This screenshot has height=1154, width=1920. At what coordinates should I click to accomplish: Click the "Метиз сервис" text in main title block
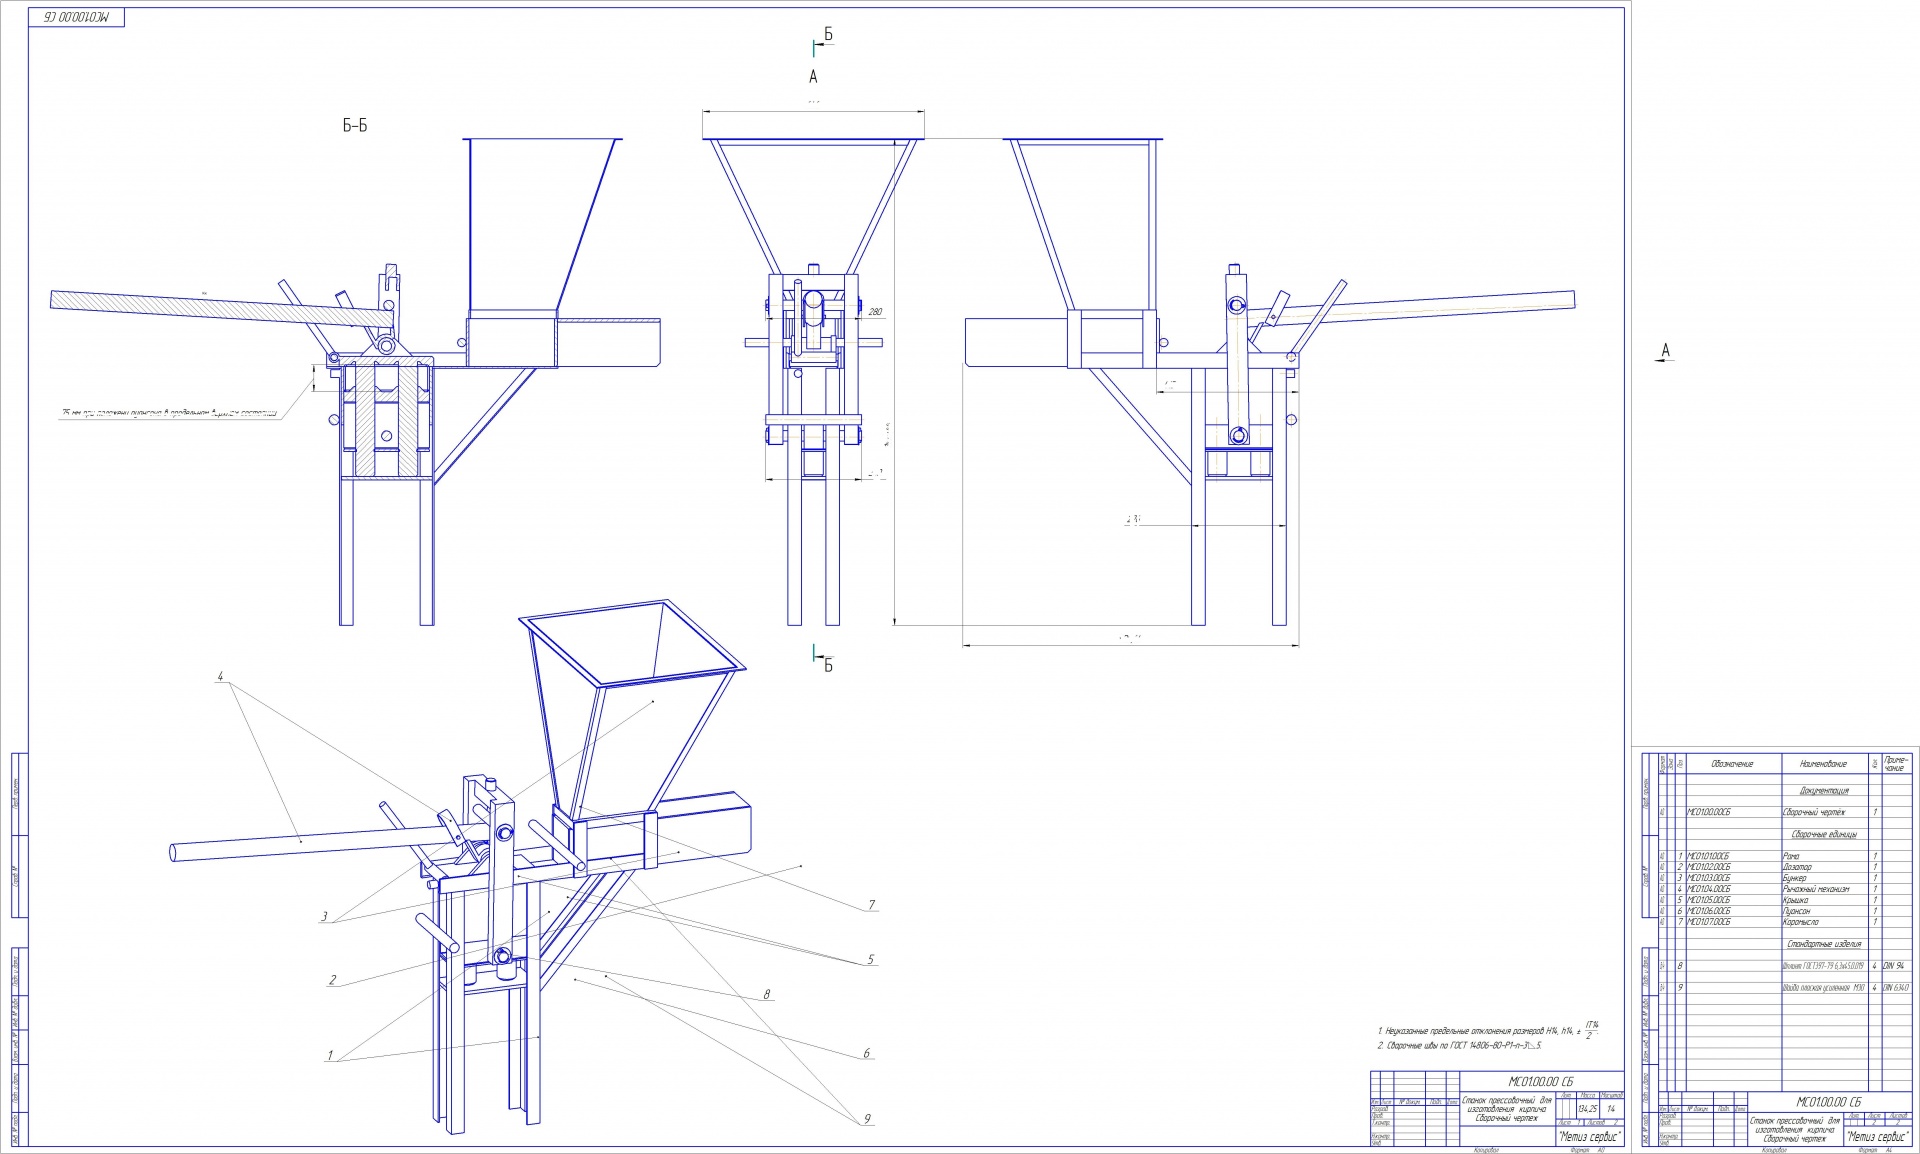1590,1137
